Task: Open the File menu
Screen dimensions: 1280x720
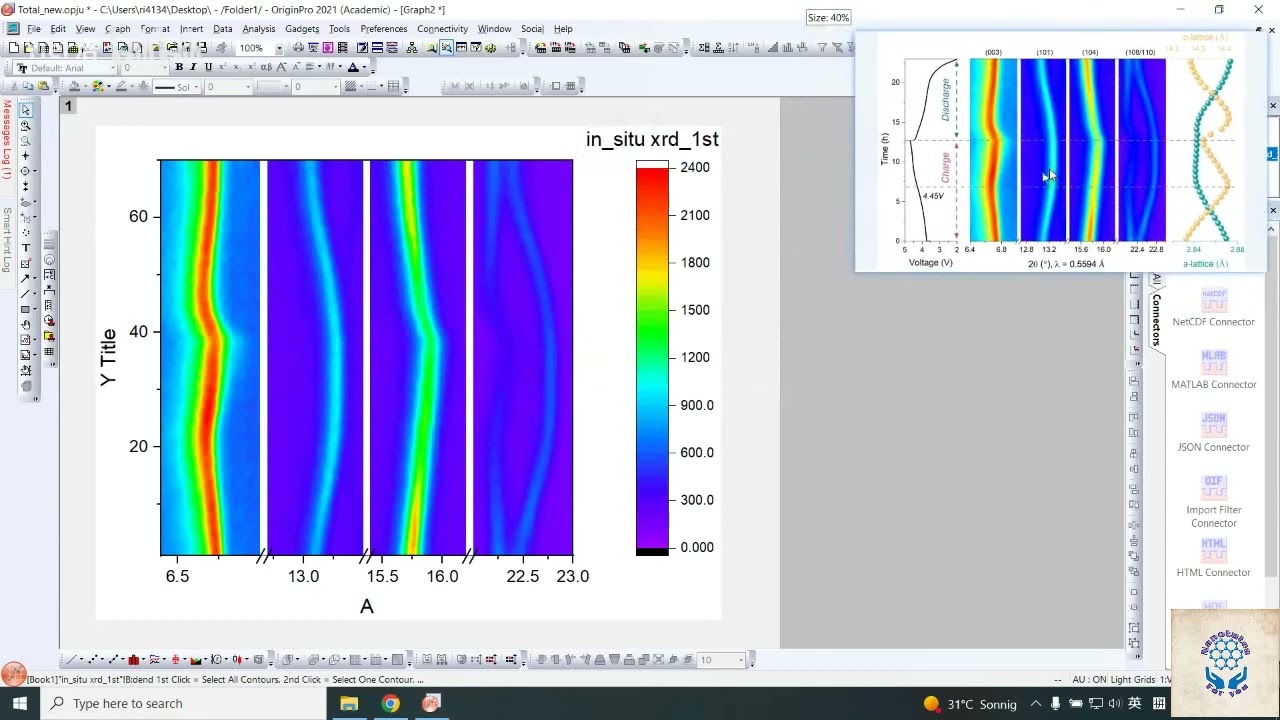Action: pos(34,29)
